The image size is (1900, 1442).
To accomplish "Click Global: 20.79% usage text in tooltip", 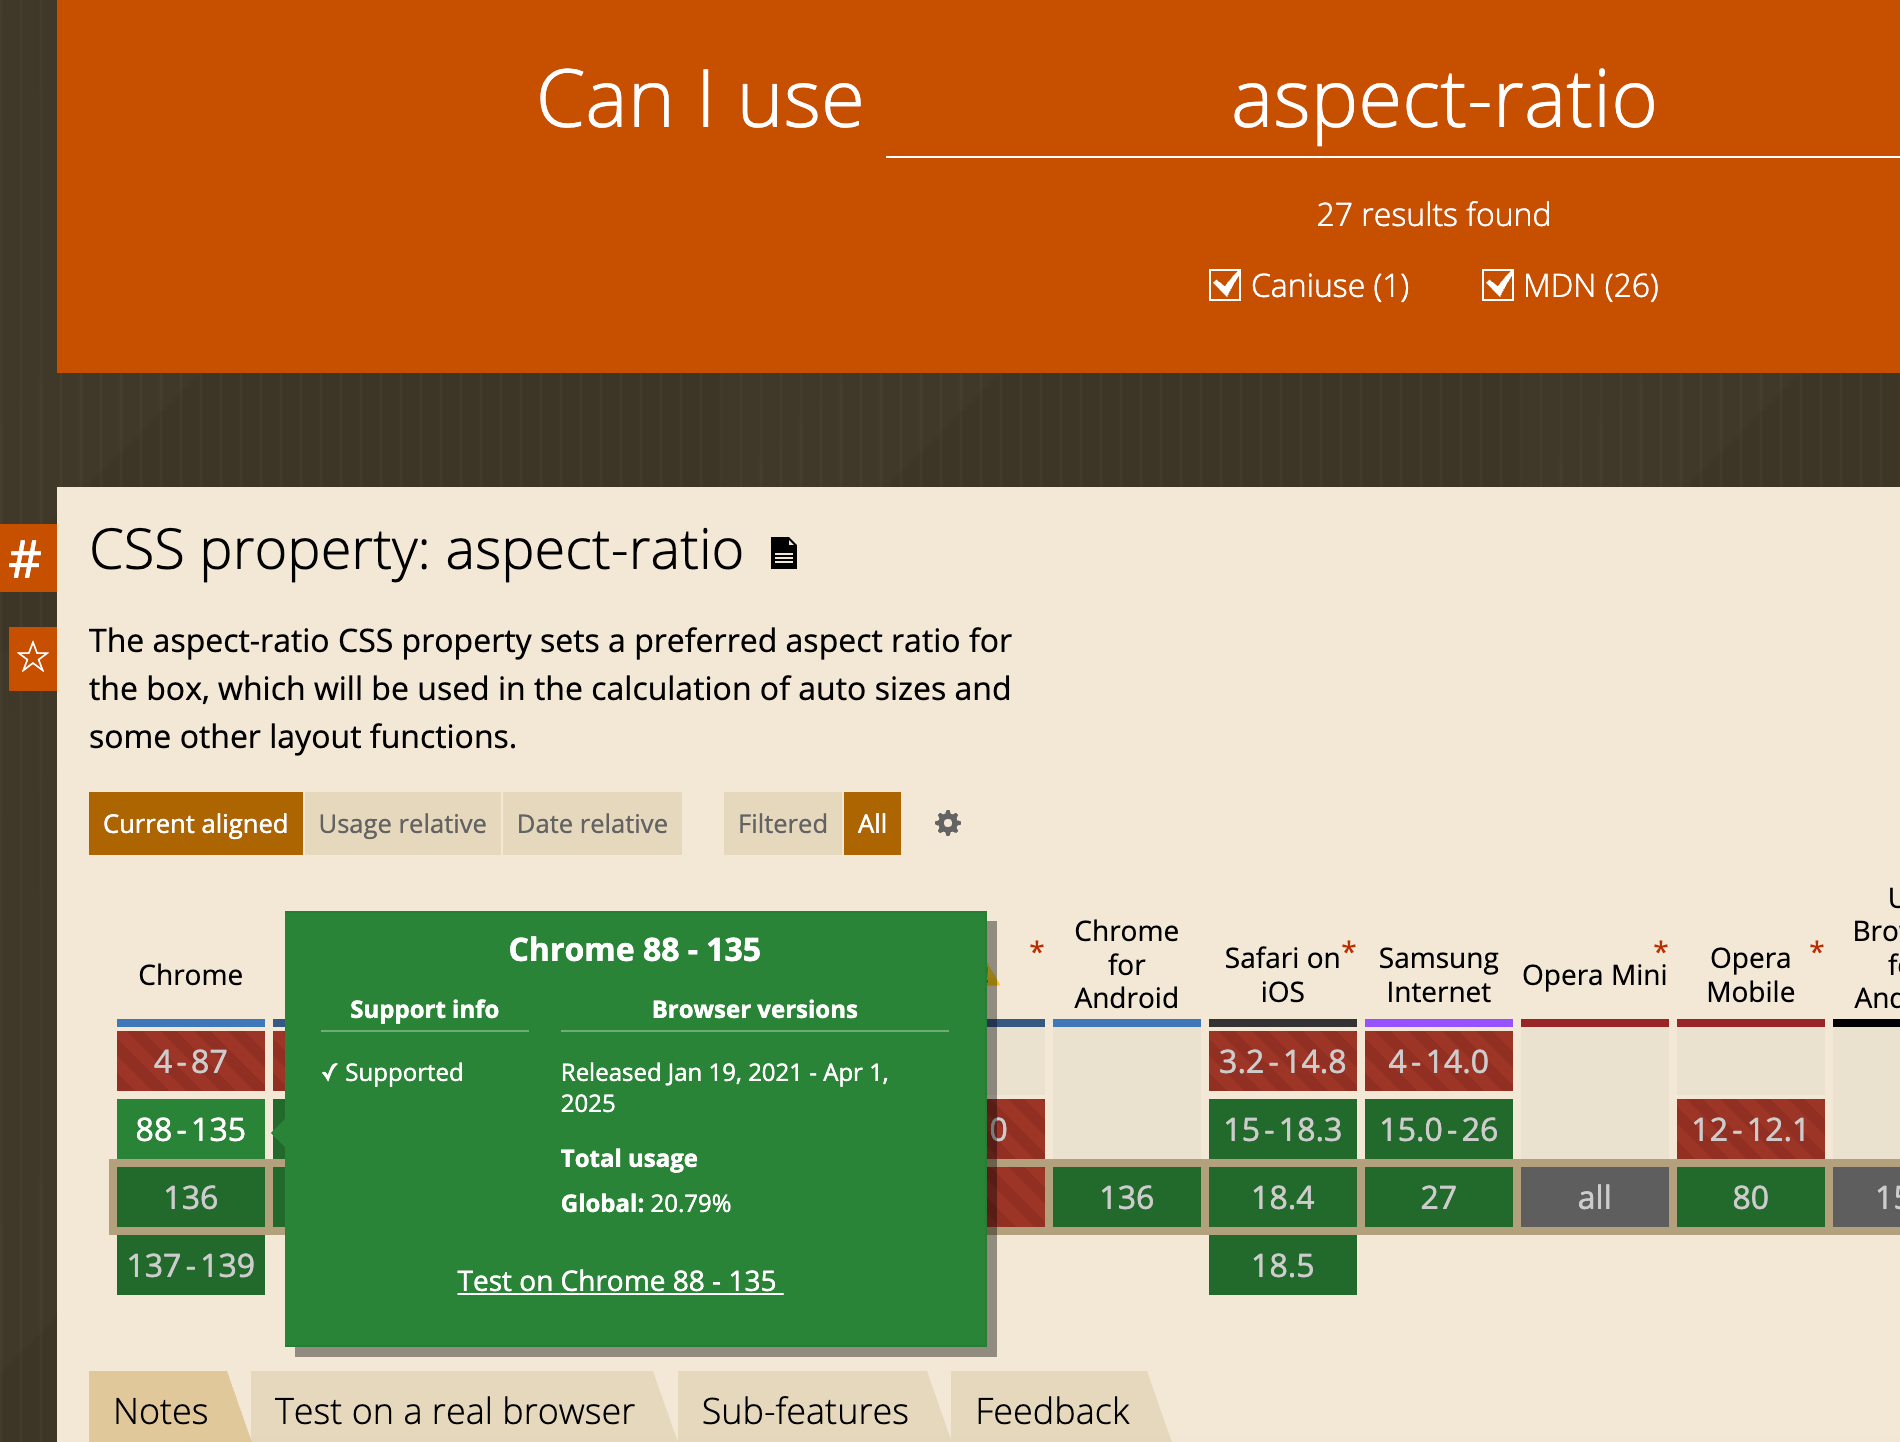I will [646, 1203].
